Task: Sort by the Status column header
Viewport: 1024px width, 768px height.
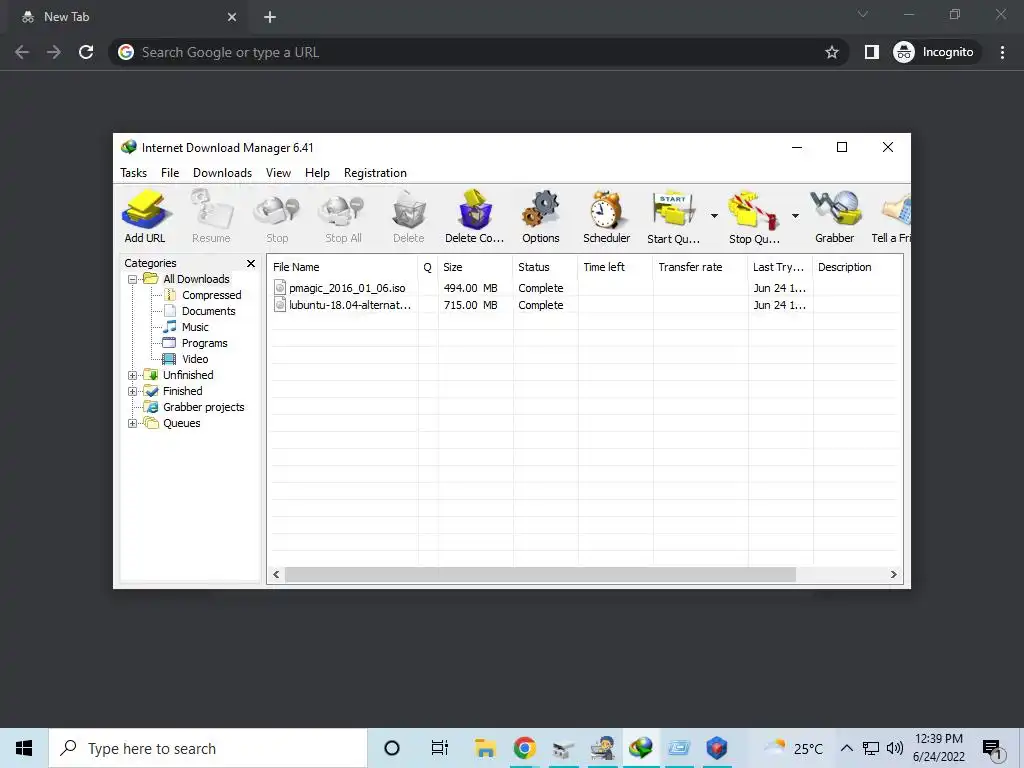Action: click(545, 267)
